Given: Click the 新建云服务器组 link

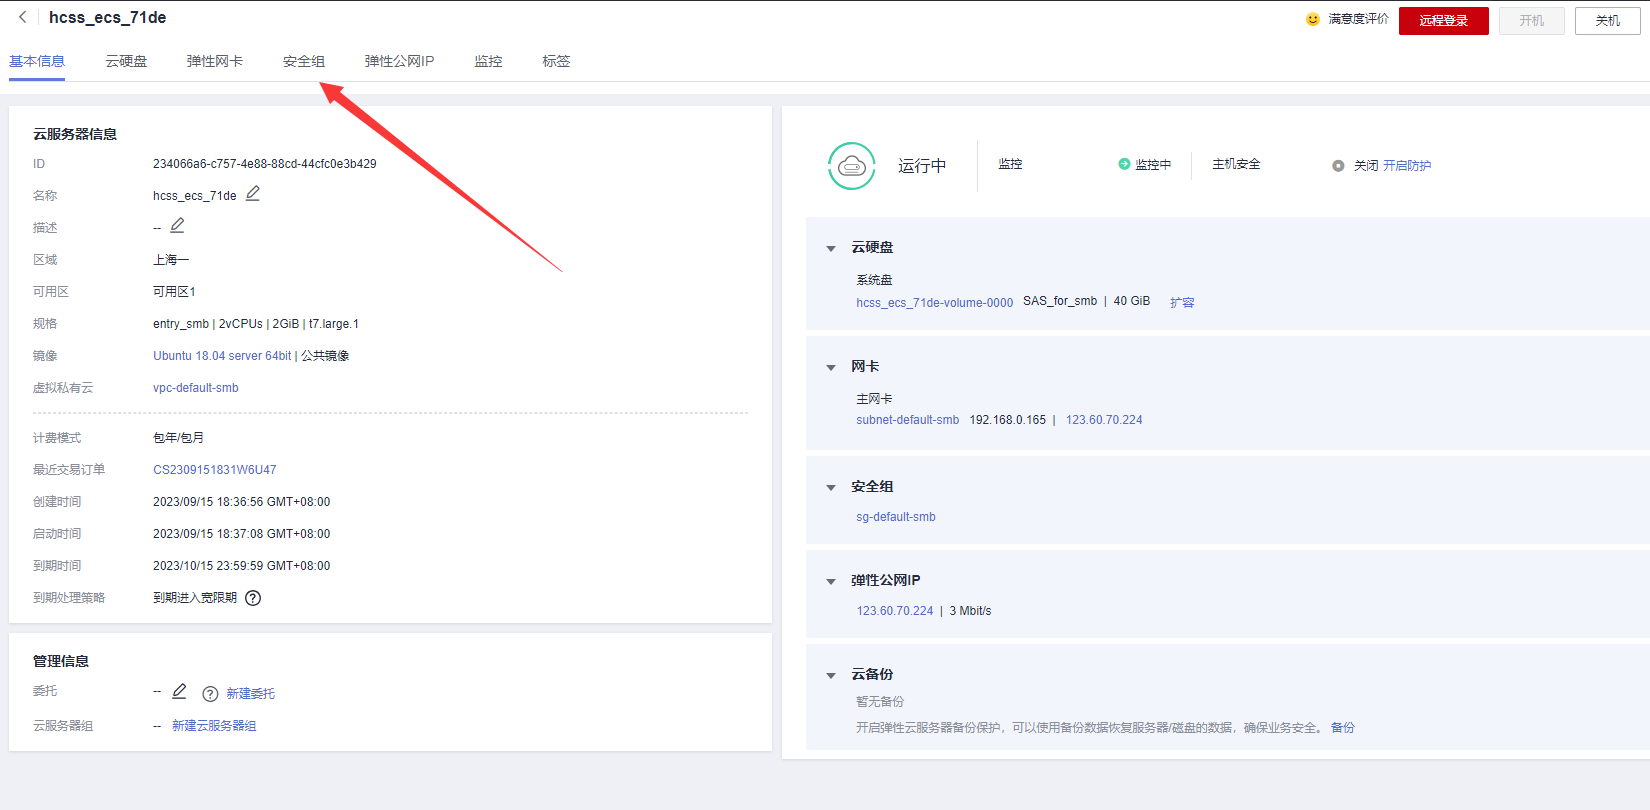Looking at the screenshot, I should [x=214, y=726].
